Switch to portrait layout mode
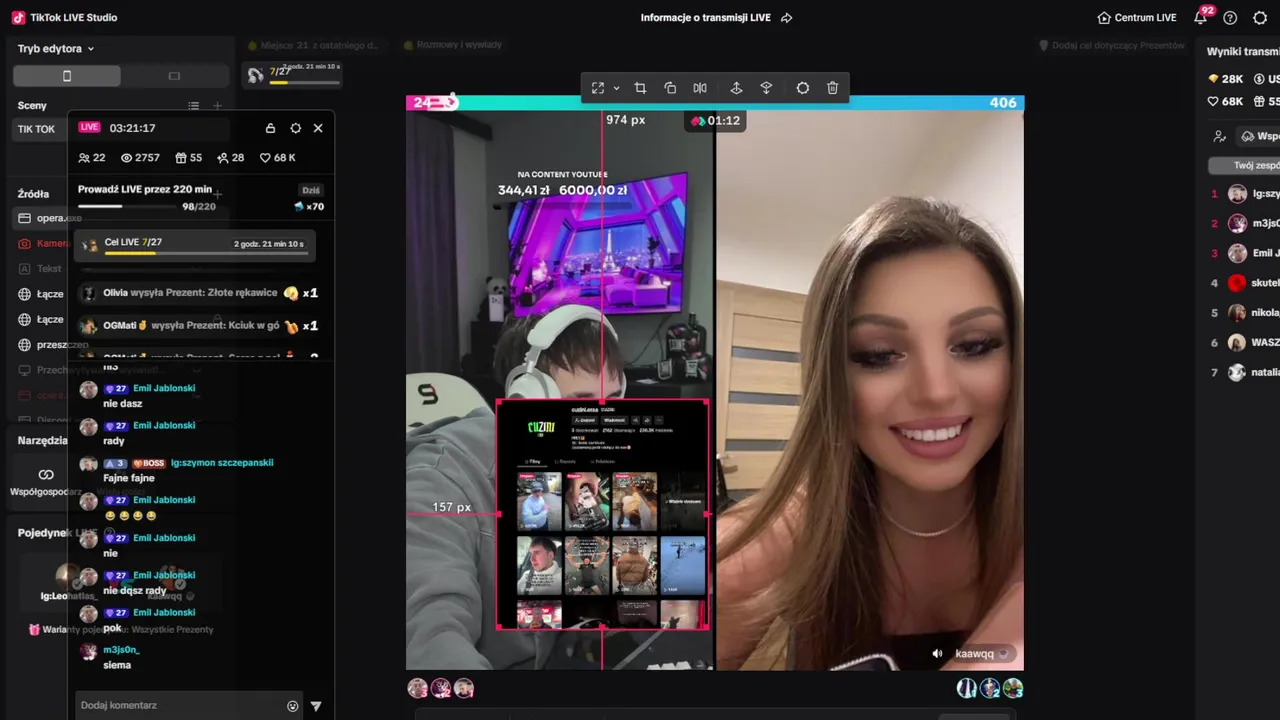1280x720 pixels. [x=67, y=76]
